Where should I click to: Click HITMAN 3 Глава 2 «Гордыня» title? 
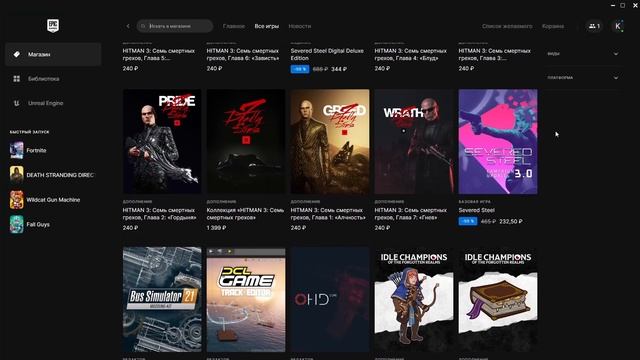pyautogui.click(x=159, y=213)
